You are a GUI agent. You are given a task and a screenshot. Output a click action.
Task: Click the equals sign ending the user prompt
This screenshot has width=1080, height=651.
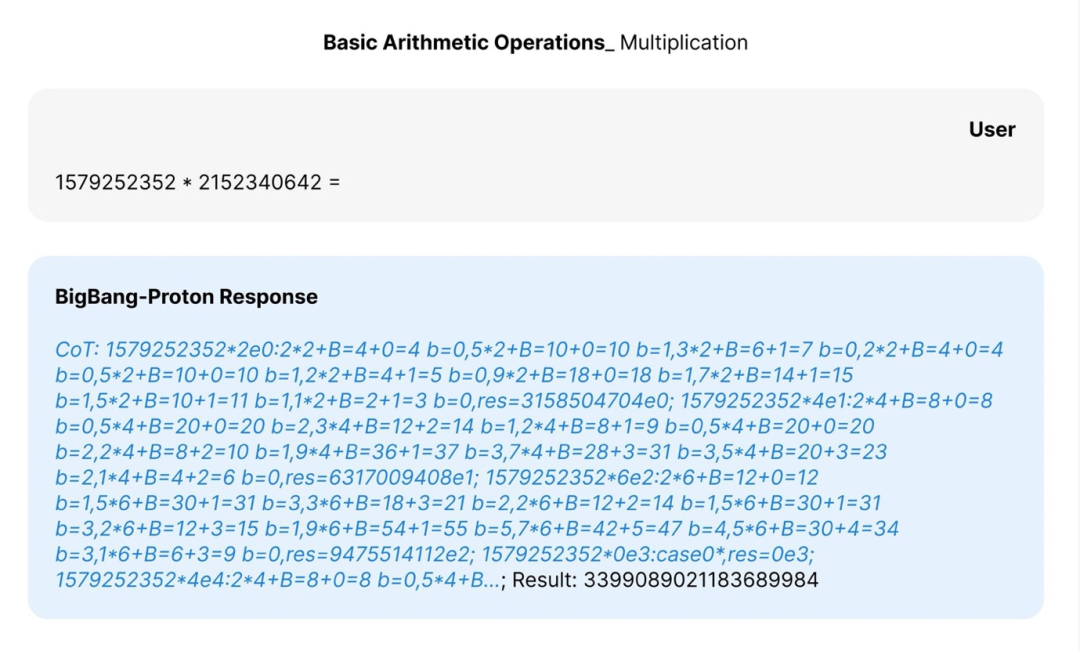coord(334,182)
